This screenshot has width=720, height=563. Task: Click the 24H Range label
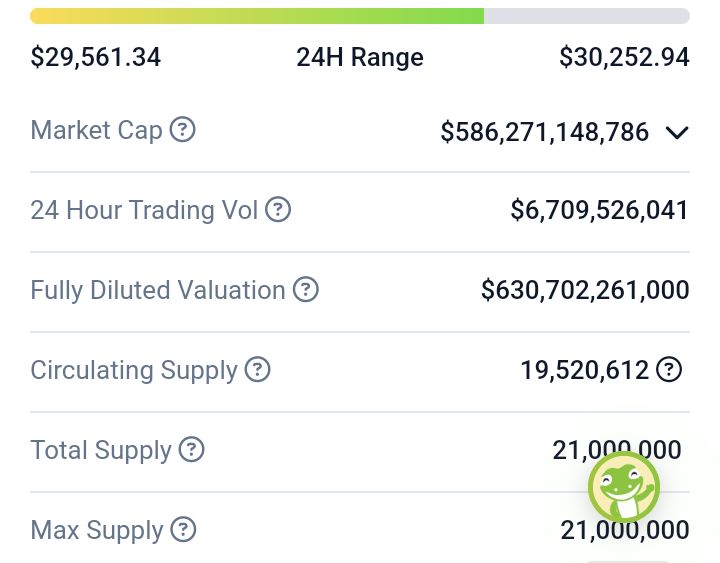[360, 57]
